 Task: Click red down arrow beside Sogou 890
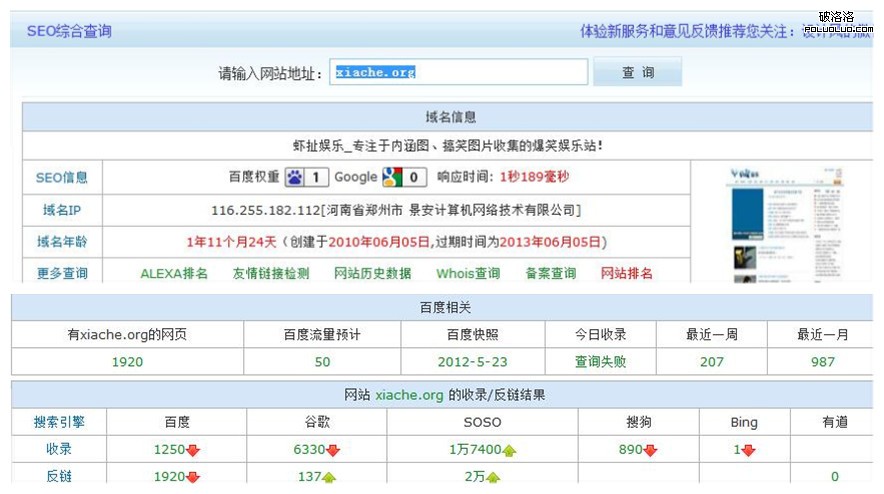651,451
